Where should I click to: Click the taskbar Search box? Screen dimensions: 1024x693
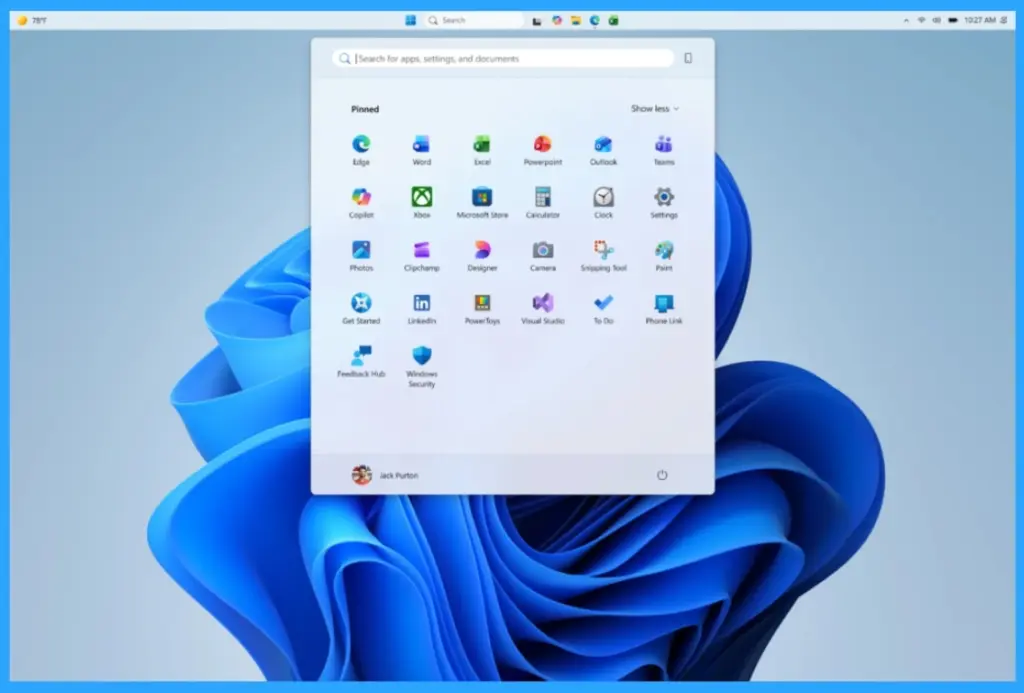[474, 20]
